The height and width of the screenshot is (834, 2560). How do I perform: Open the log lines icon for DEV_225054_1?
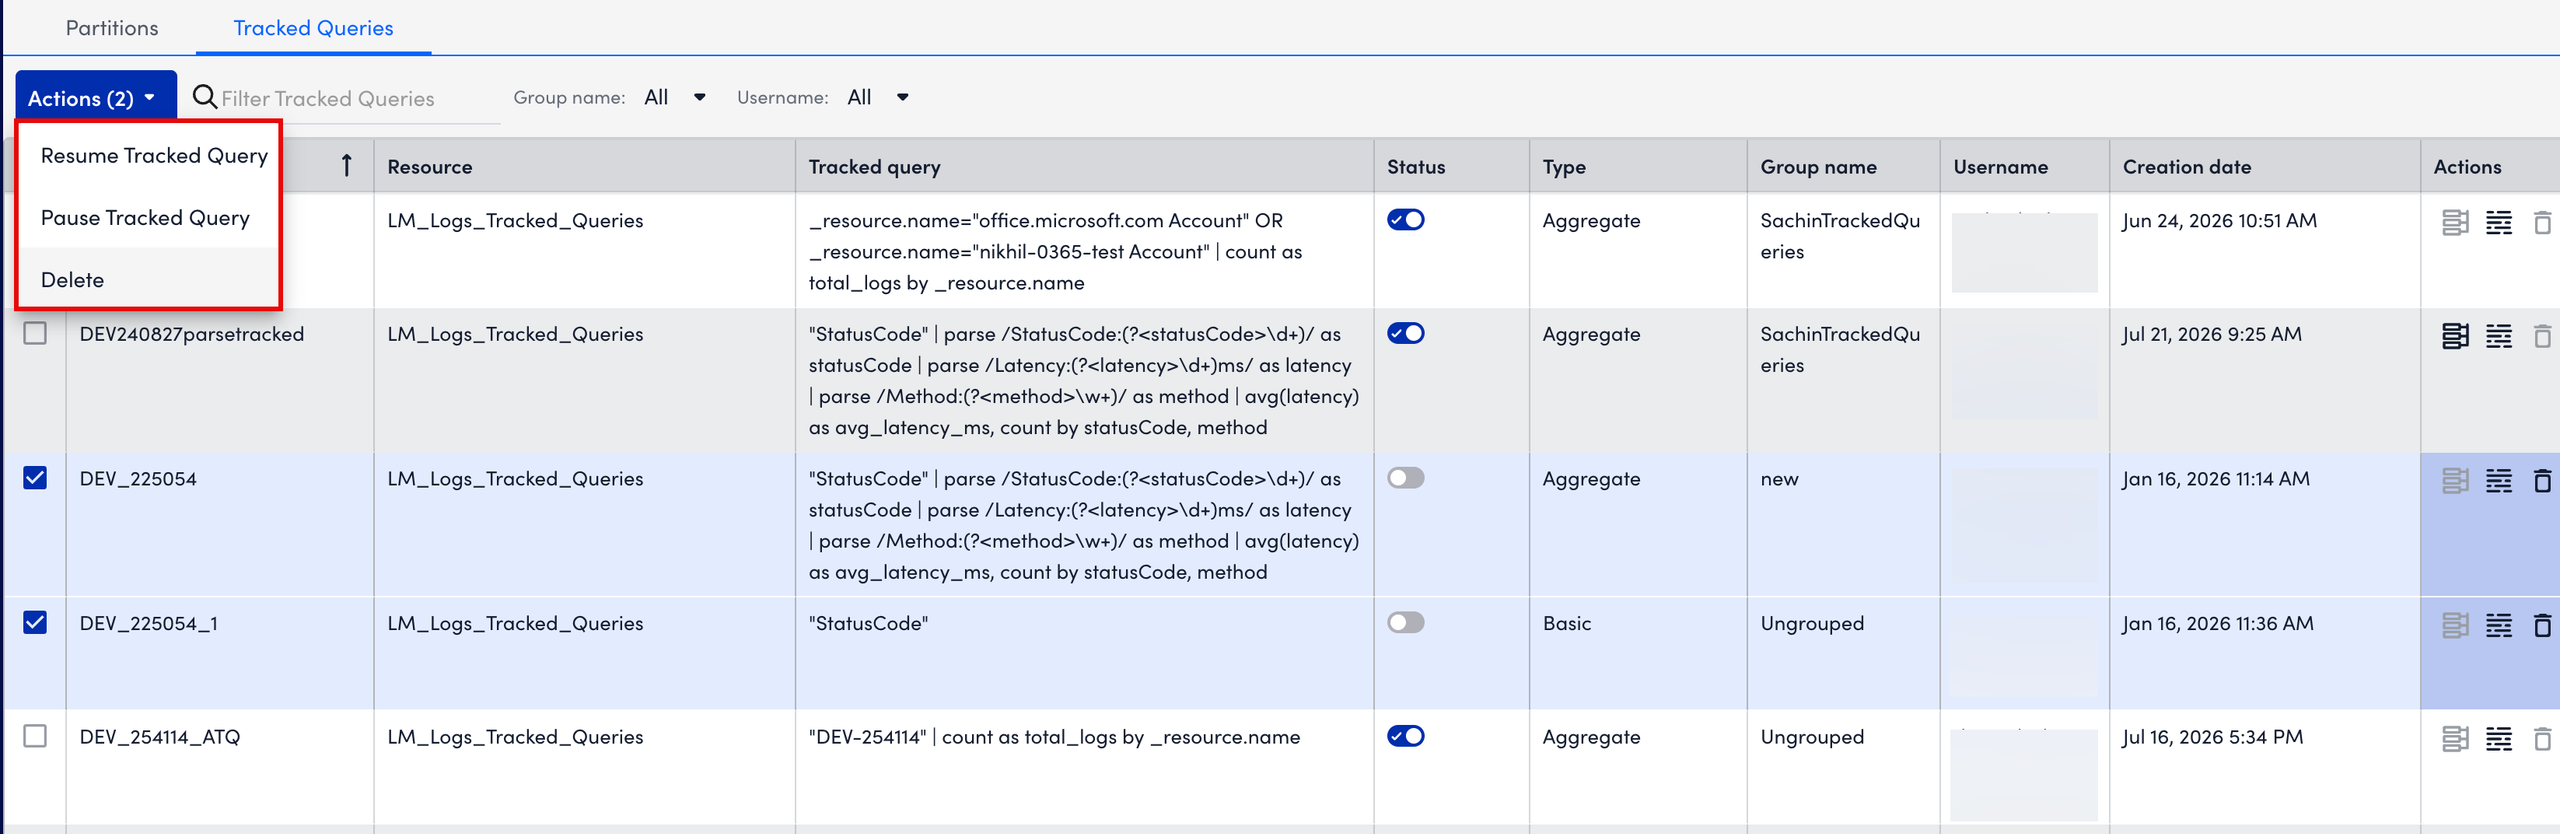tap(2499, 625)
